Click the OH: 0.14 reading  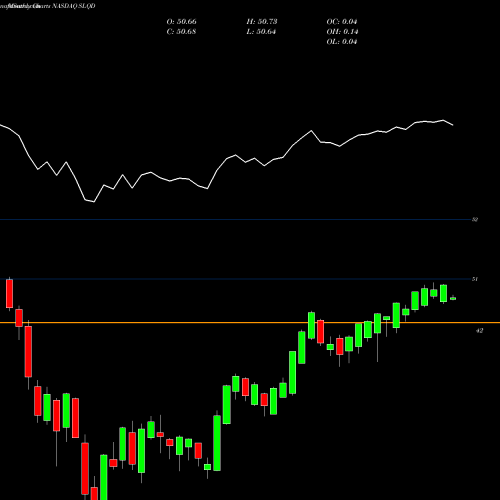[342, 32]
